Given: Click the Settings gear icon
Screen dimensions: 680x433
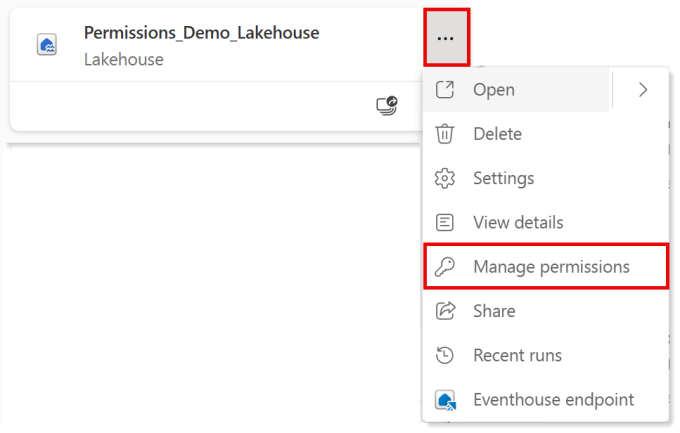Looking at the screenshot, I should pos(445,178).
